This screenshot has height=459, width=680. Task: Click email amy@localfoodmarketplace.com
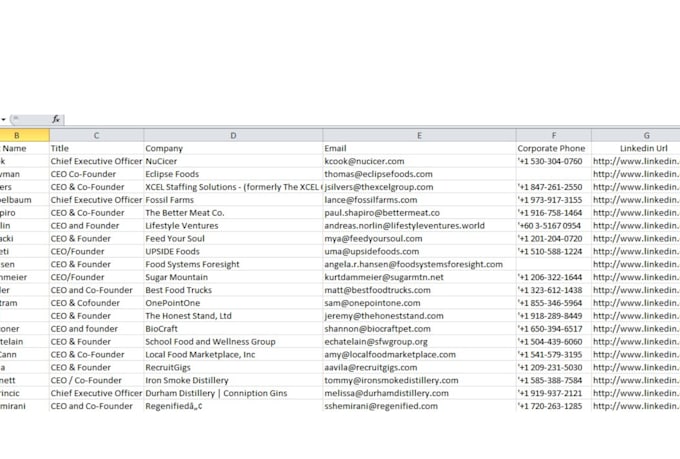pos(390,354)
